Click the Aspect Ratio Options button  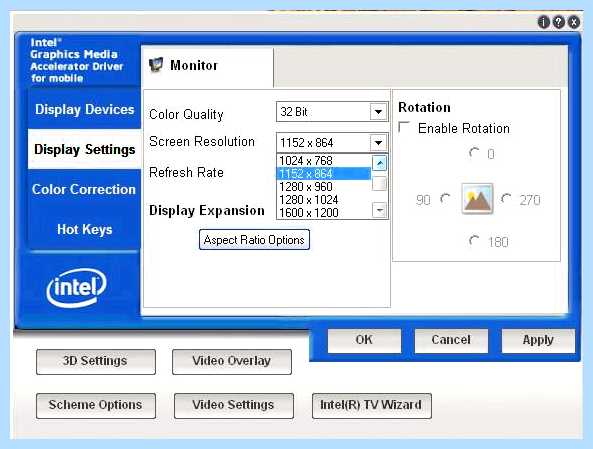[254, 239]
